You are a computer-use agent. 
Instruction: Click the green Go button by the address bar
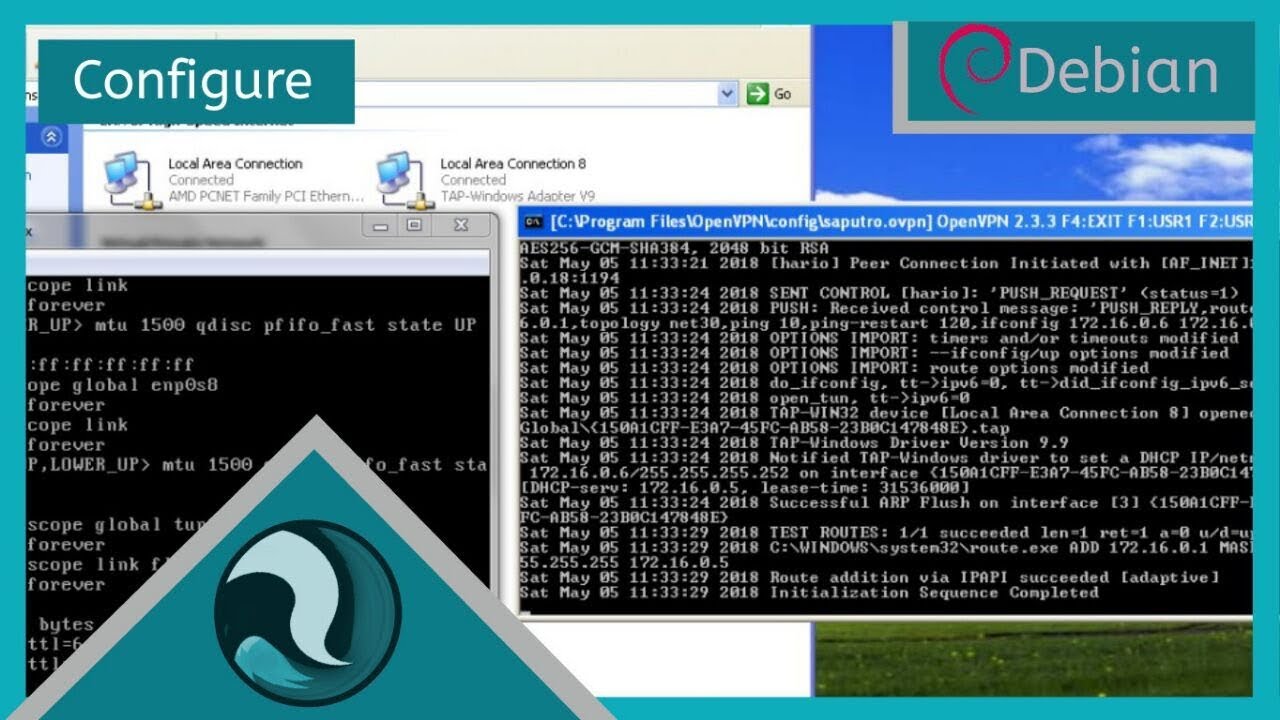[x=769, y=94]
